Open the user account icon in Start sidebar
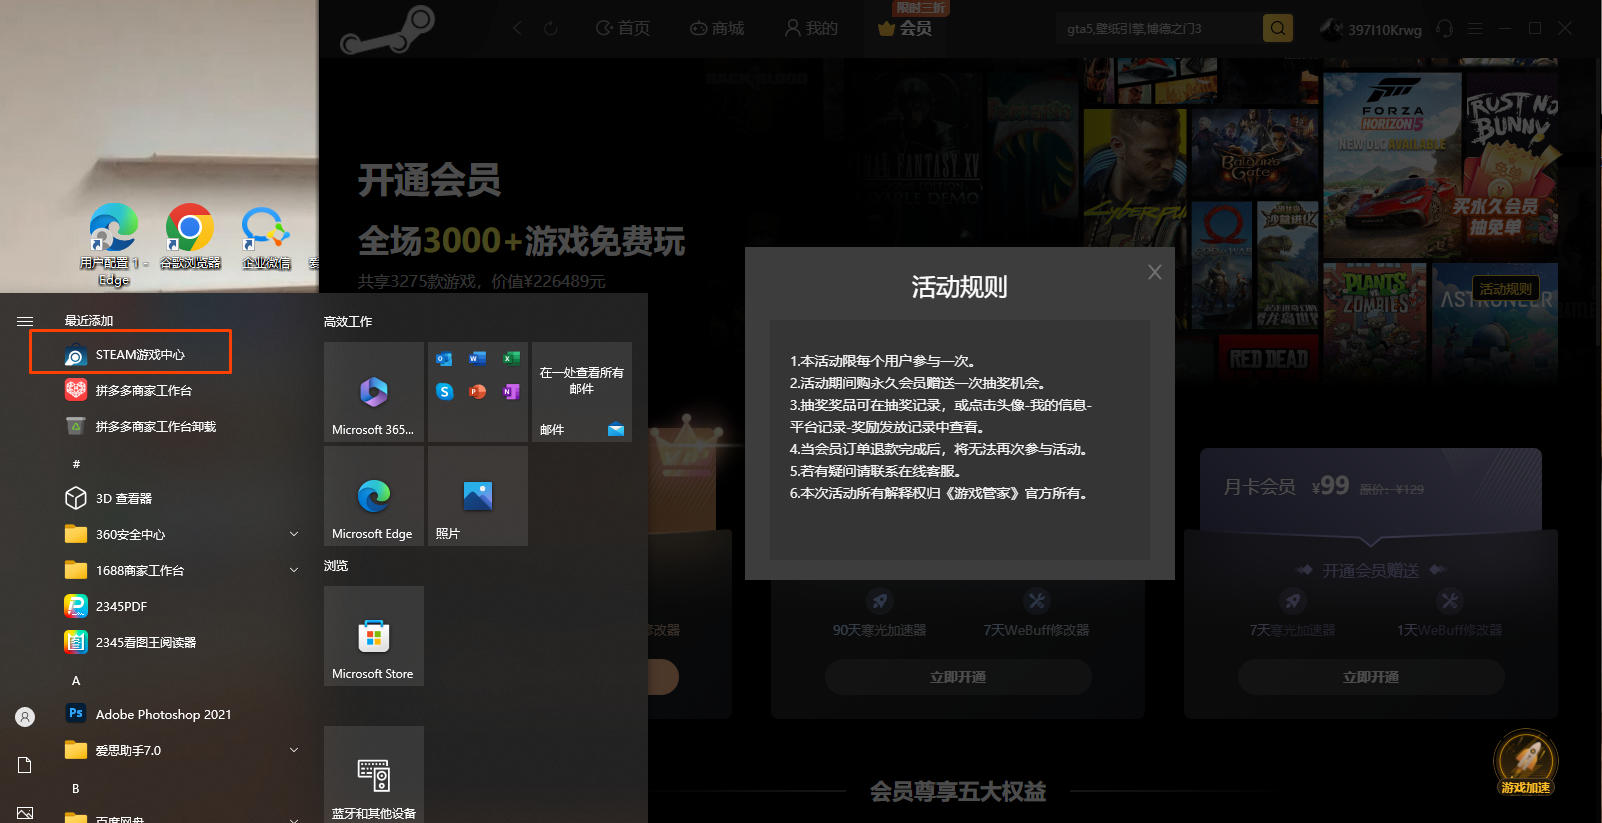The image size is (1602, 823). [x=25, y=717]
